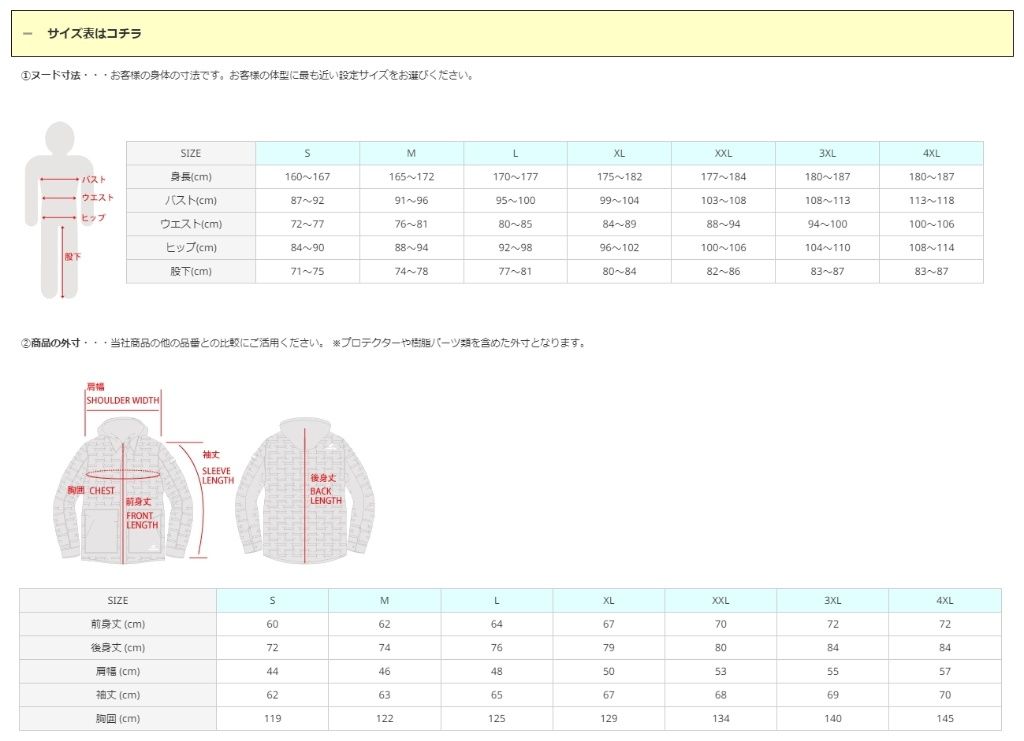Click the 身長(cm) row label
This screenshot has width=1024, height=741.
point(191,177)
